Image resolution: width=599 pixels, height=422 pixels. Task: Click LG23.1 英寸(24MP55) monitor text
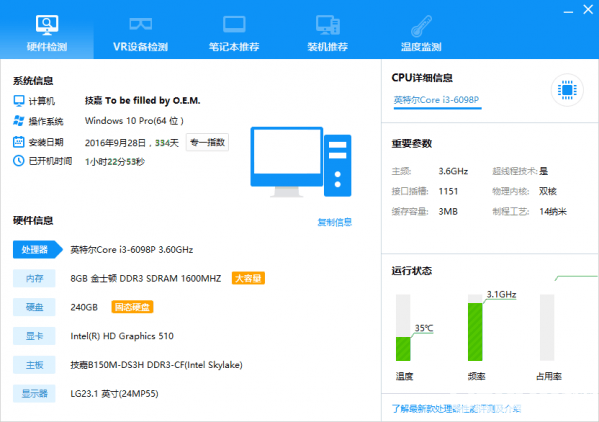pyautogui.click(x=114, y=394)
